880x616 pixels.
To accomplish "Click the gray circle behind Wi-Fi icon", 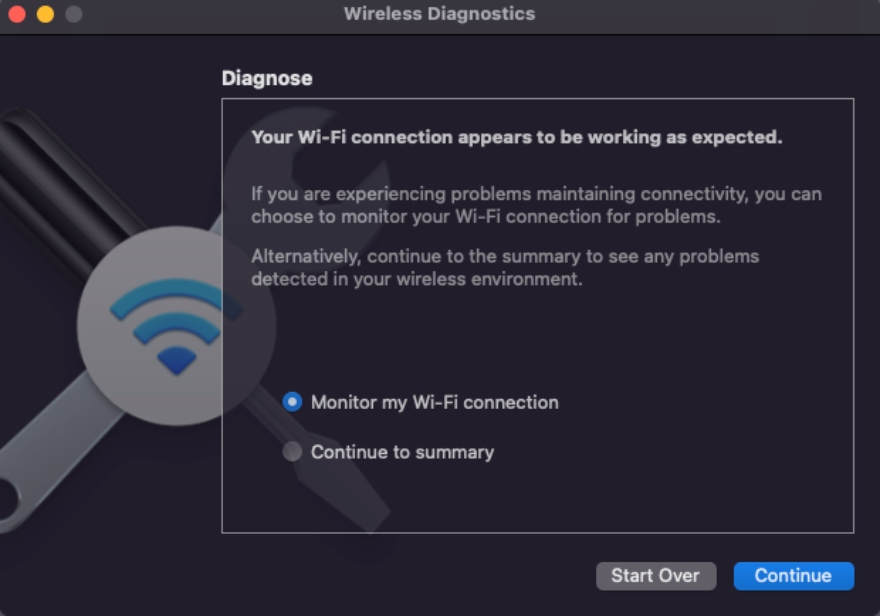I will (176, 326).
